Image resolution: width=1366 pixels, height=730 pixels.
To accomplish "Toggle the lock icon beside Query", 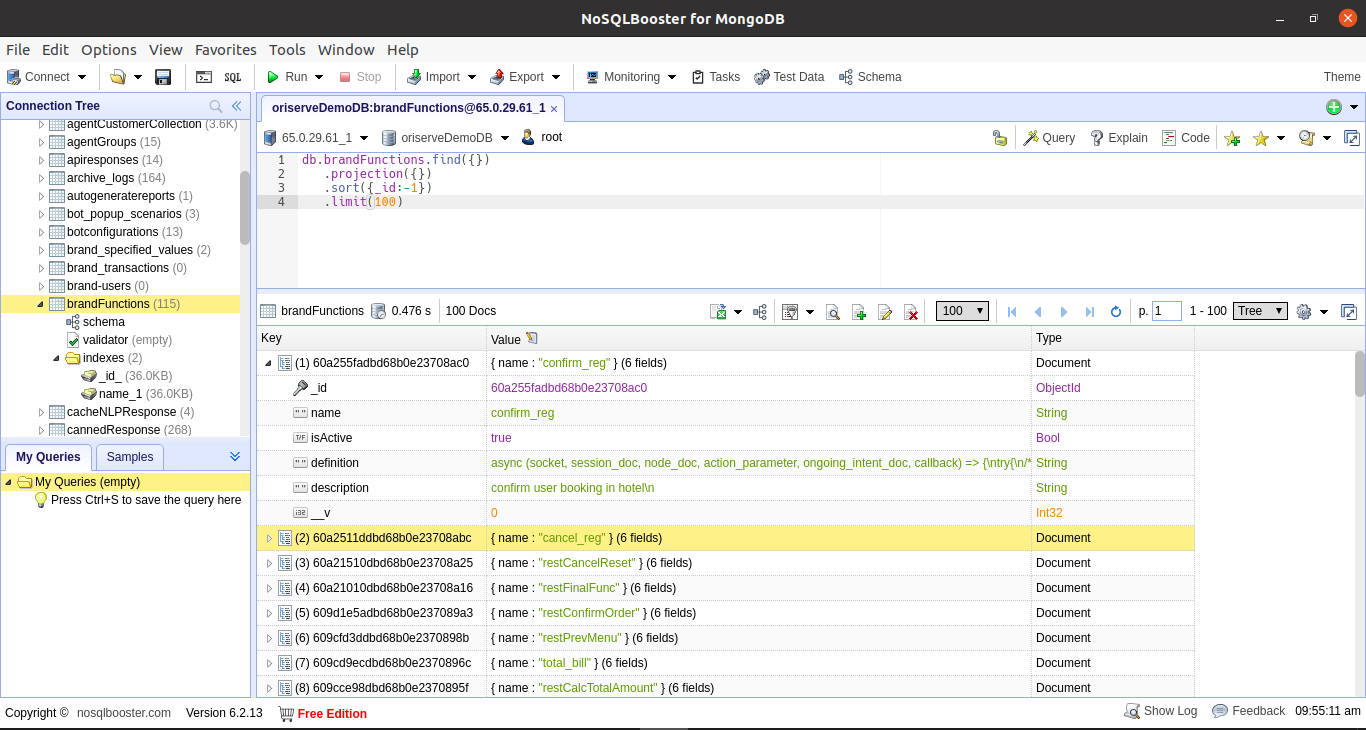I will (999, 138).
